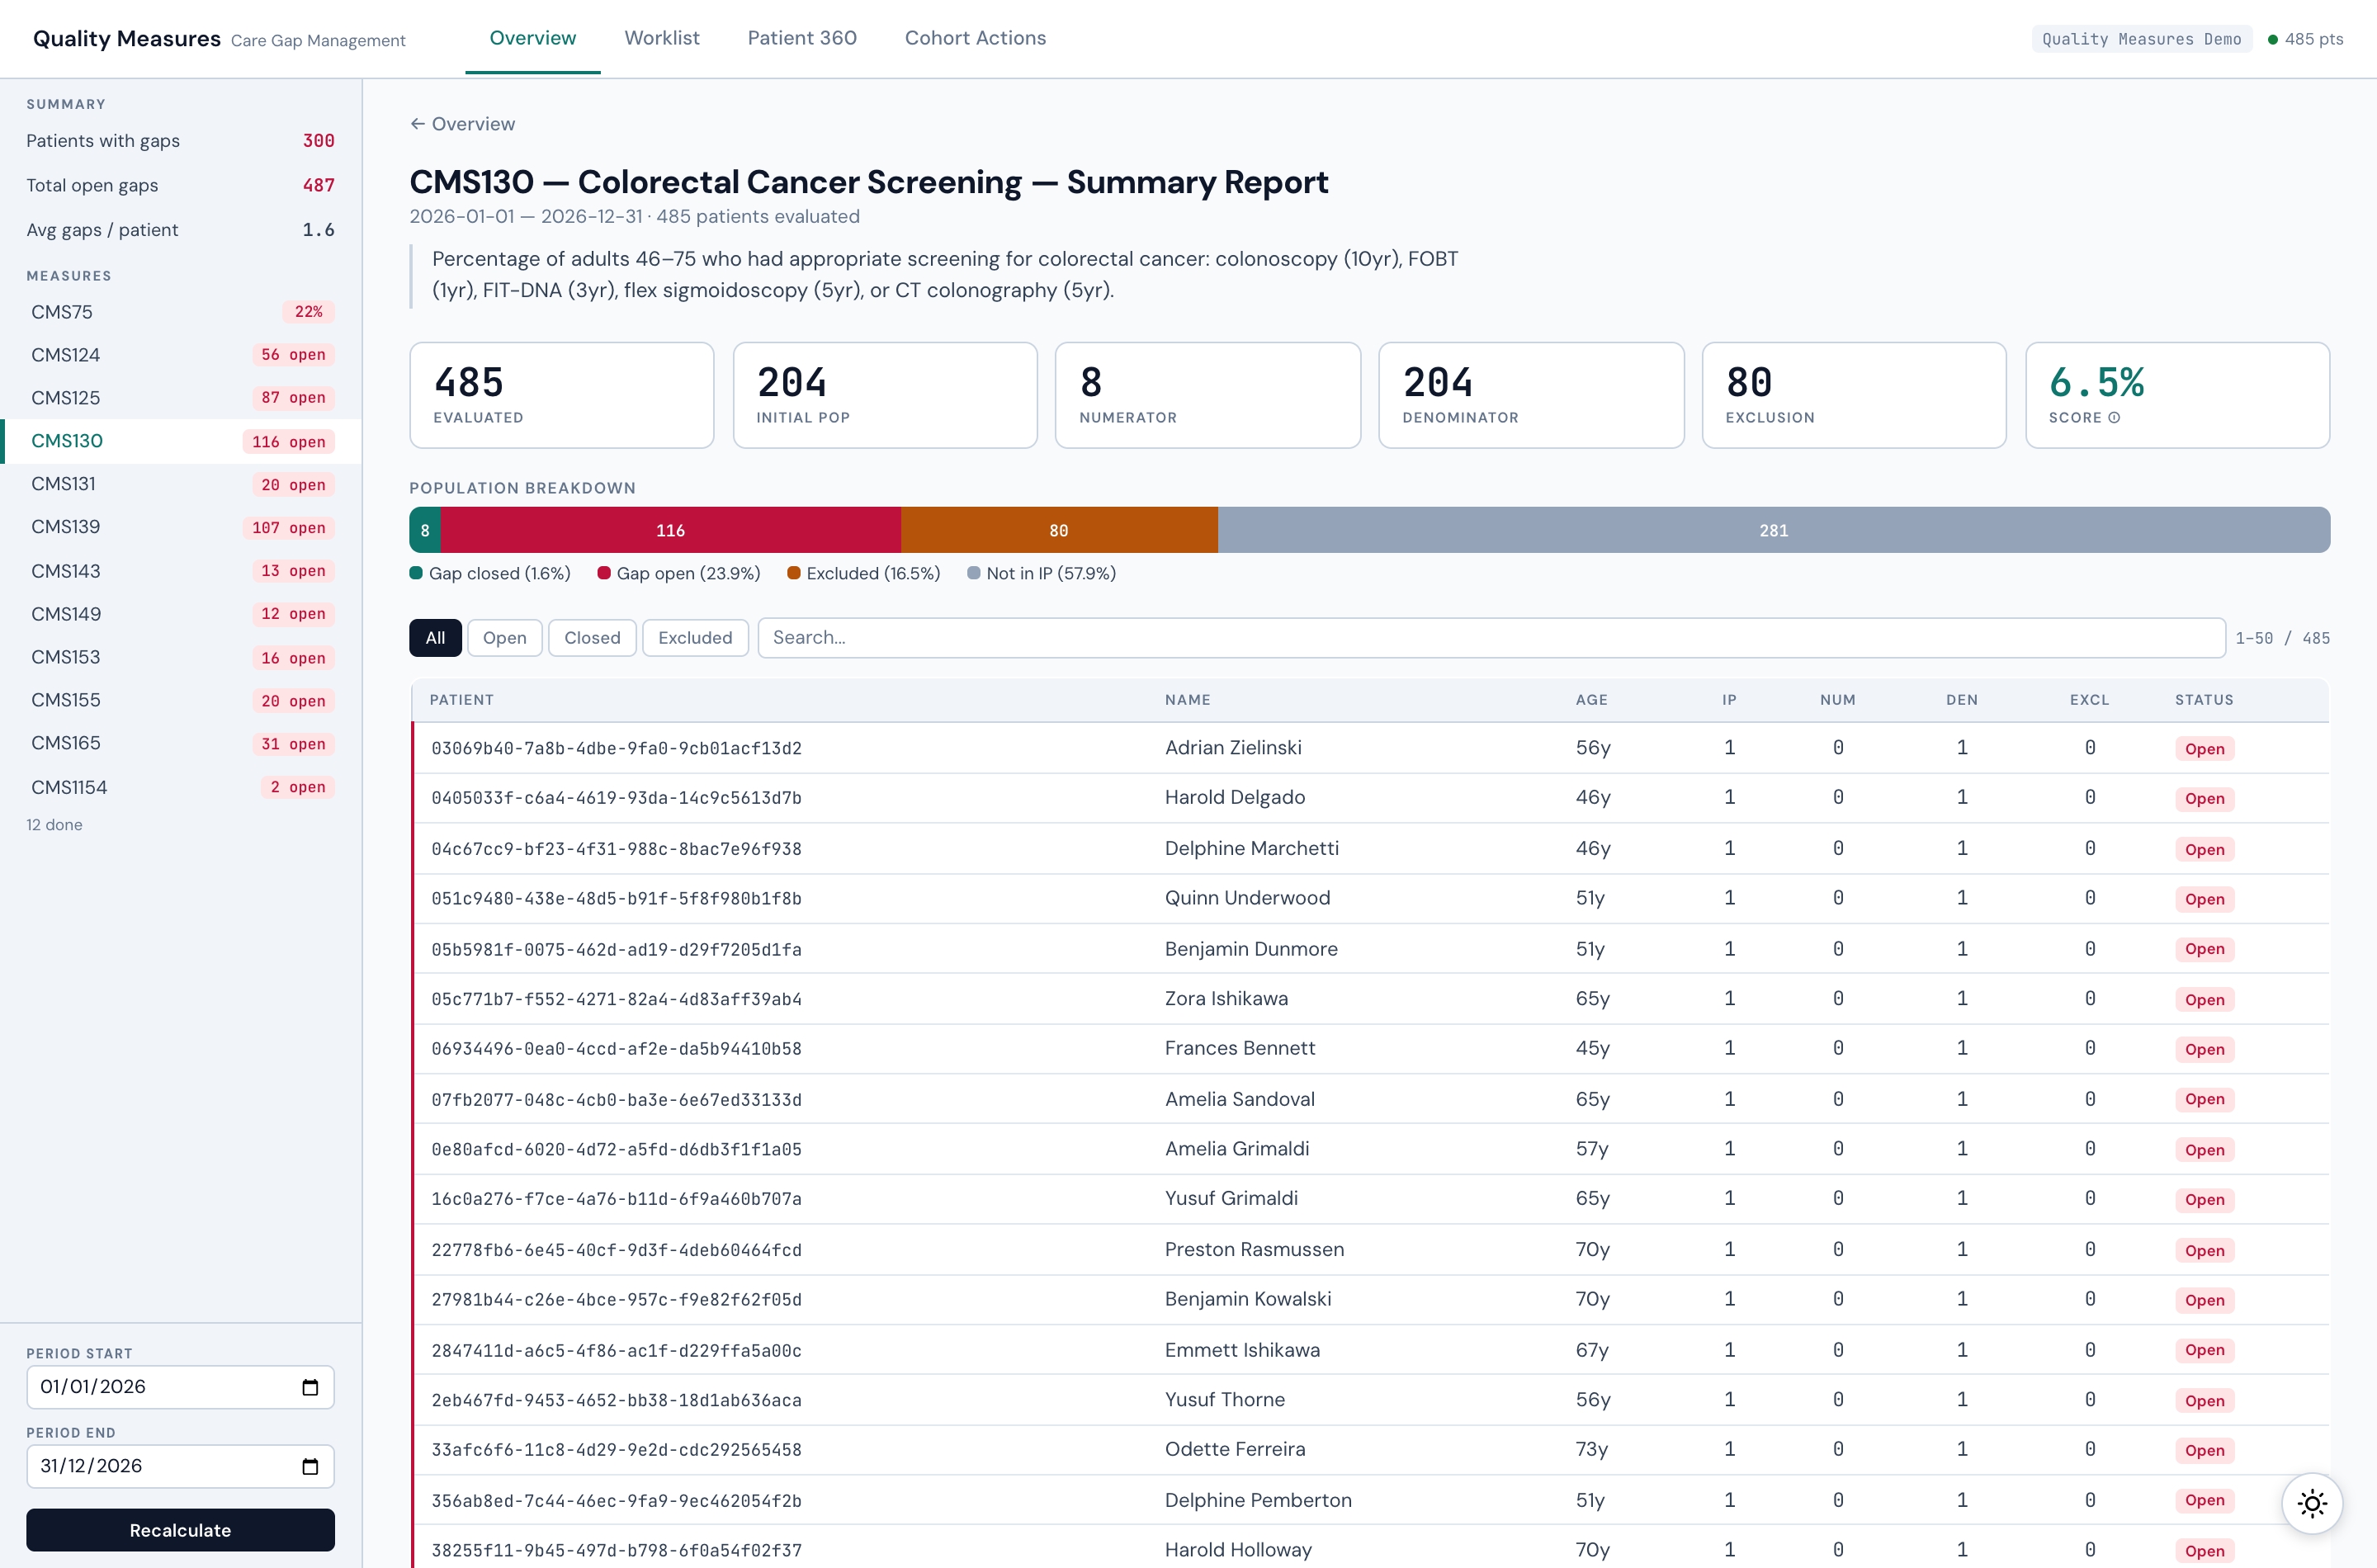Click patient ID 27981b44-c26e-4bce-957c-f9e82f62f05d

[x=616, y=1300]
